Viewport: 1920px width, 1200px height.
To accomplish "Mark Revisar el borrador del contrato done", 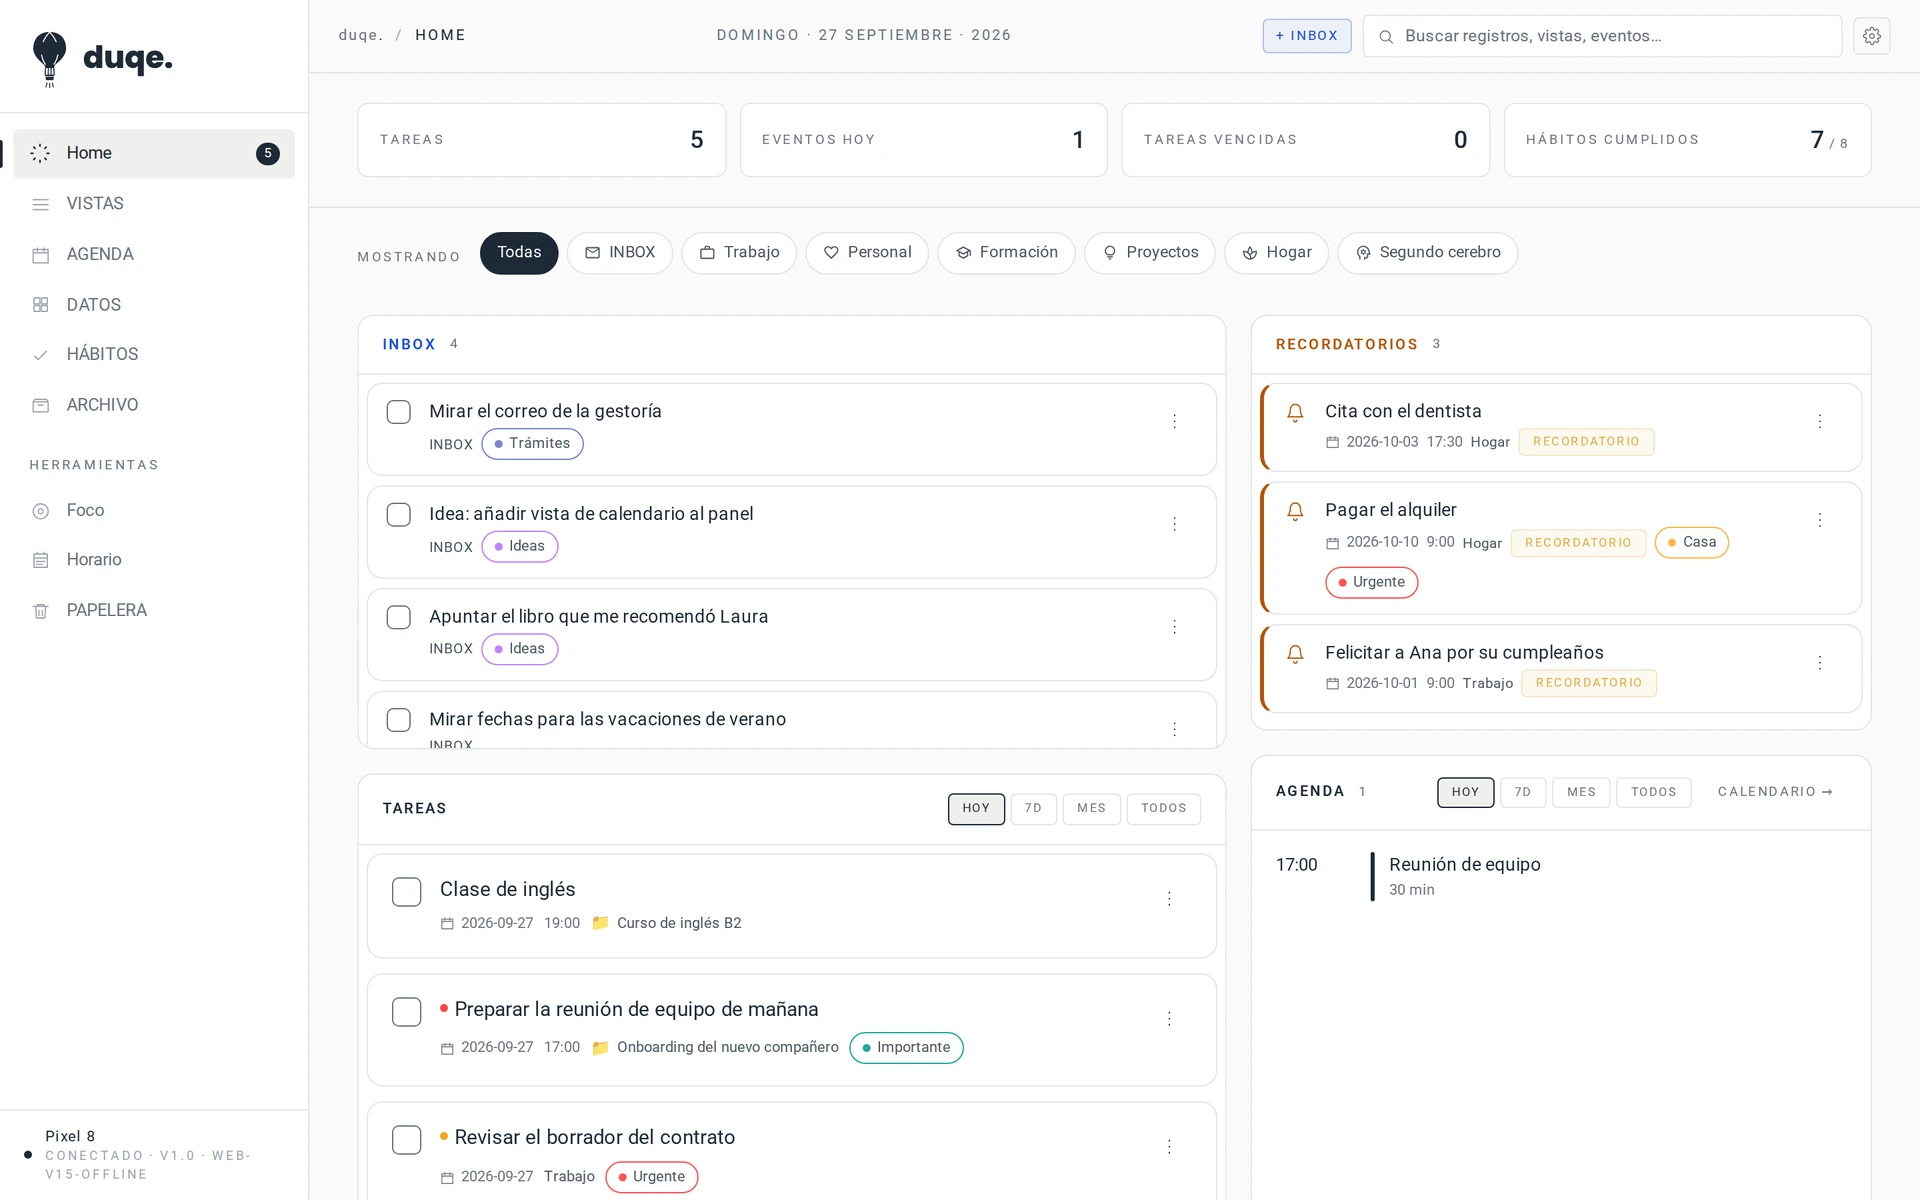I will [406, 1140].
